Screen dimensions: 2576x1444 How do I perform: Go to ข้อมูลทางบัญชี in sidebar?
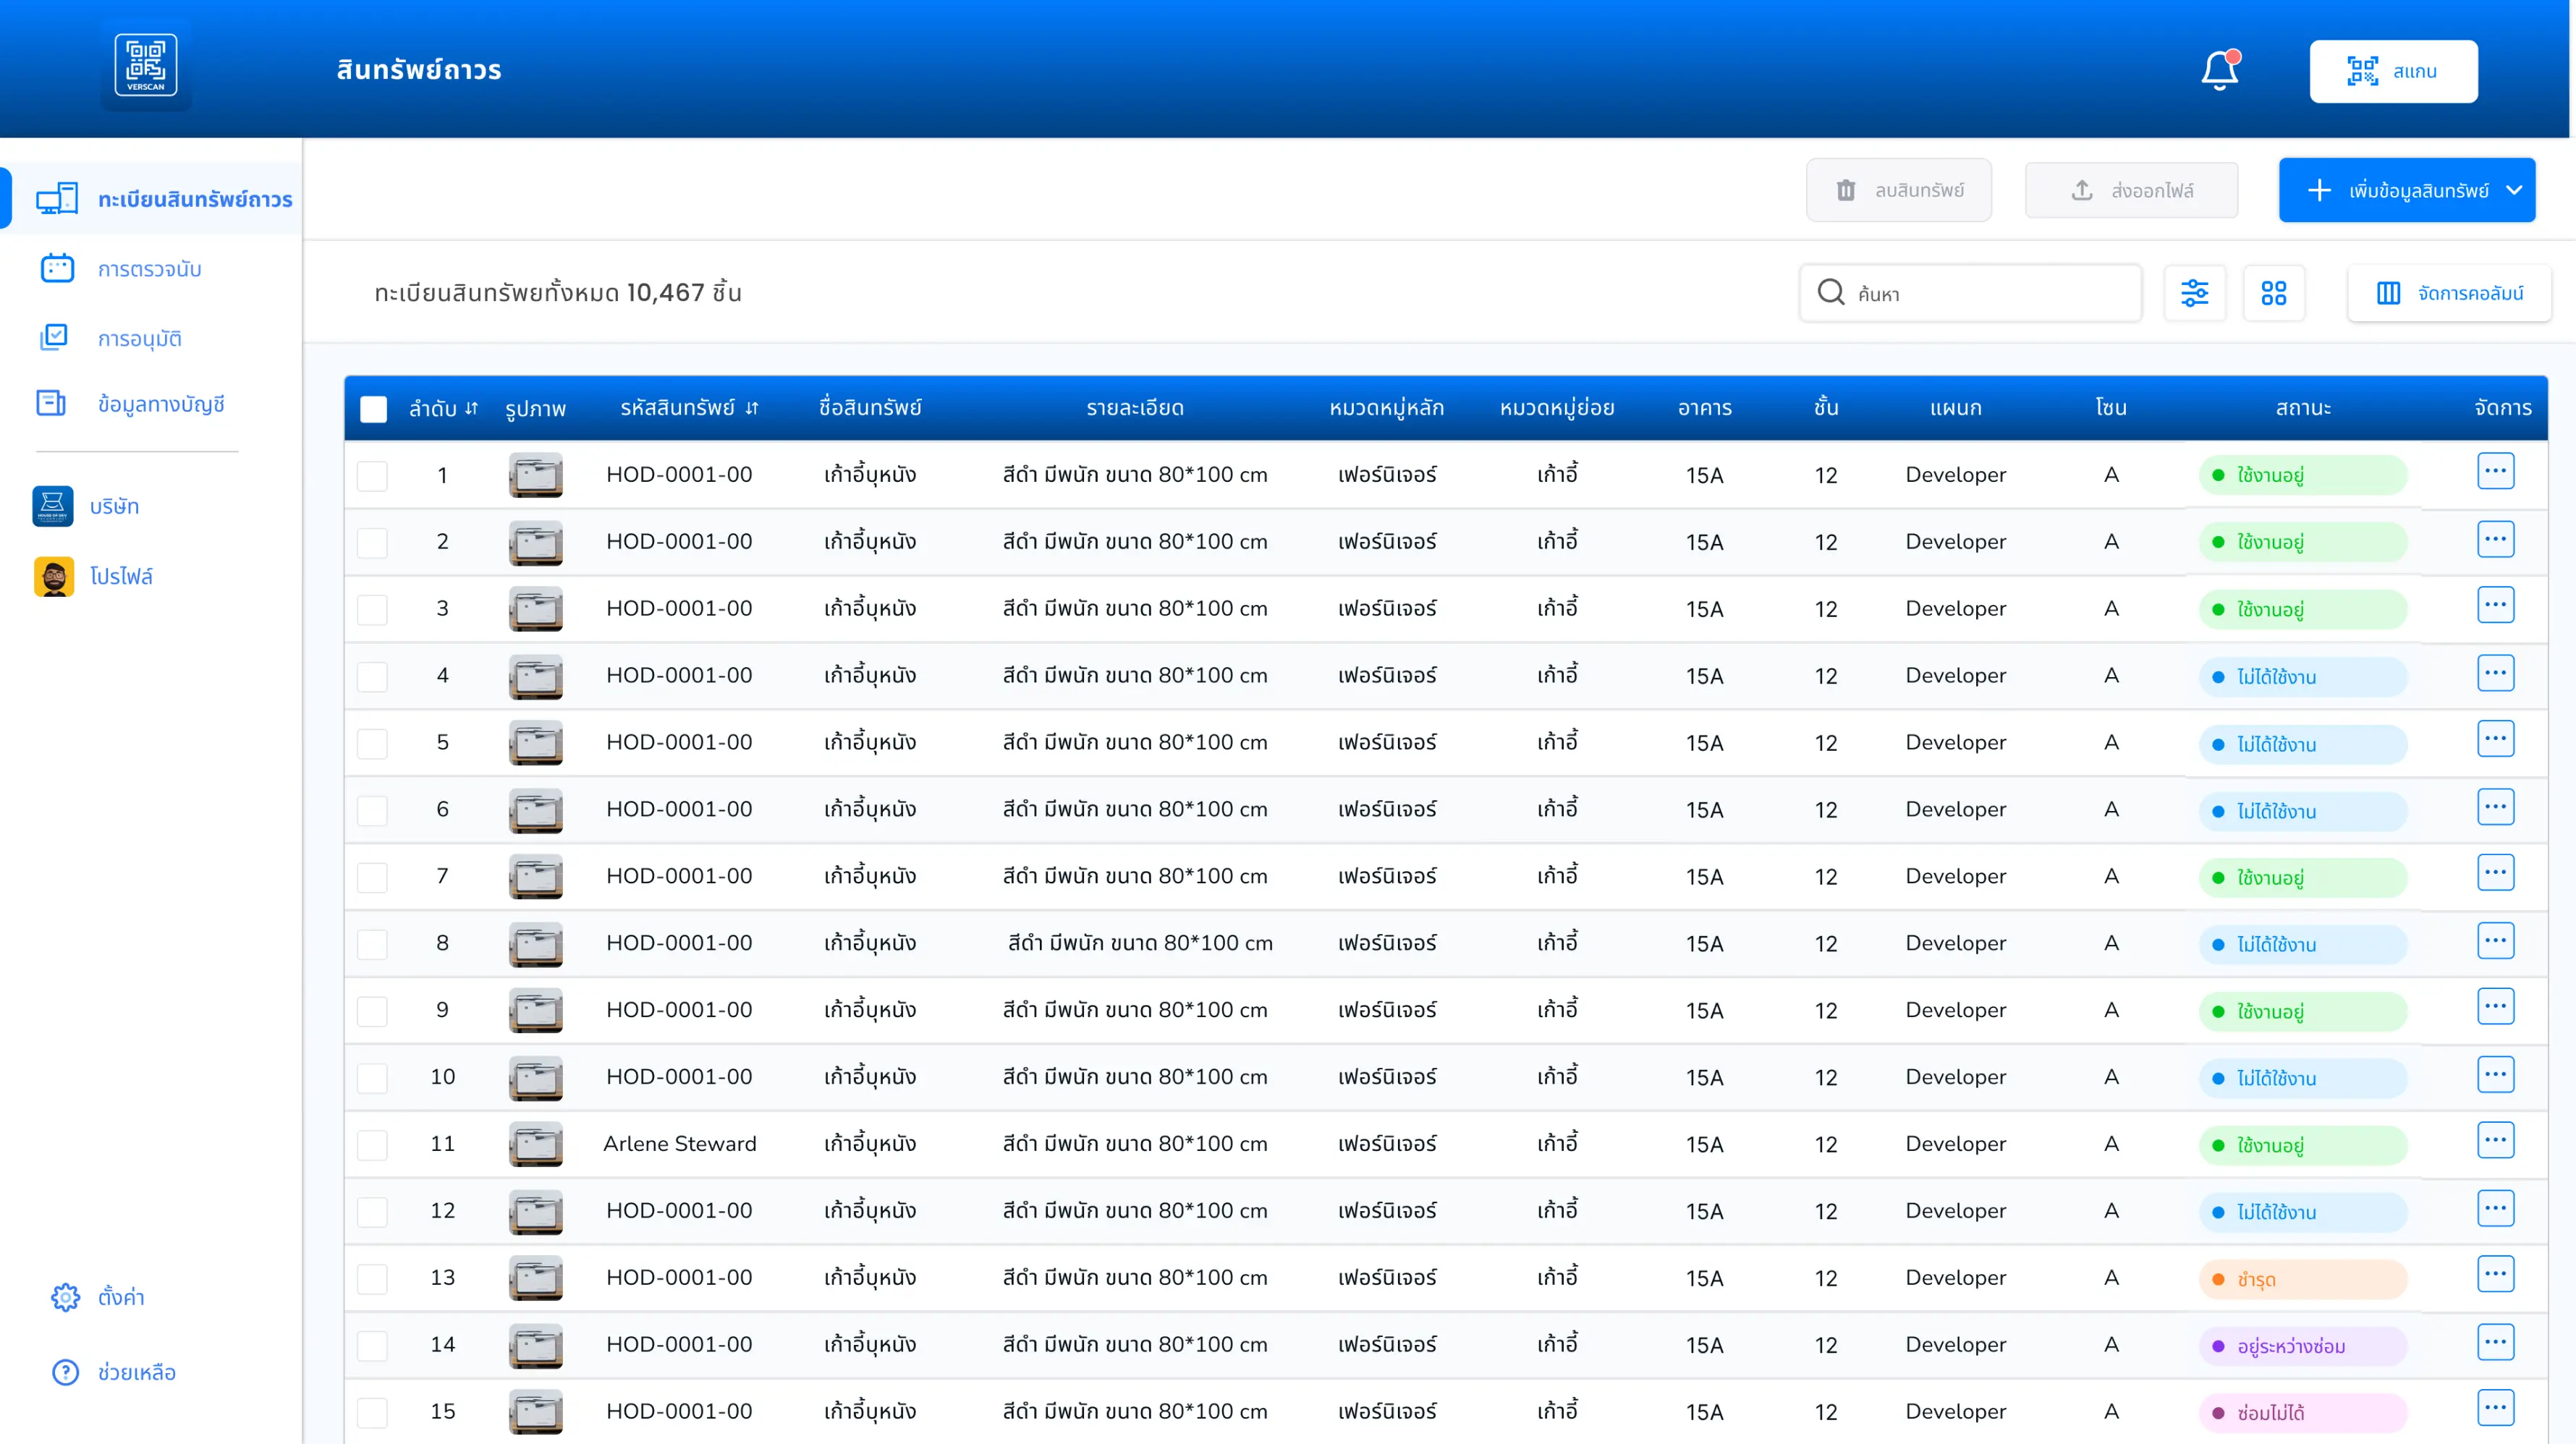click(161, 404)
